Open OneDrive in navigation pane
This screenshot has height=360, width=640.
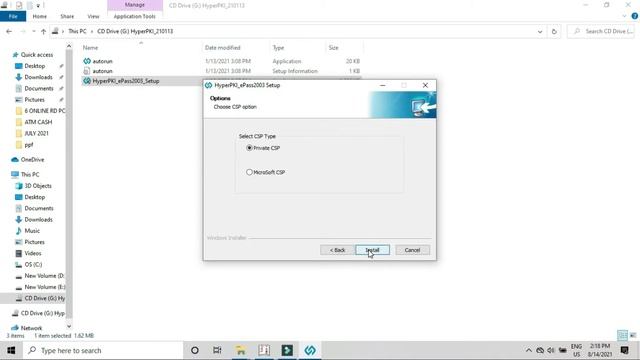32,160
